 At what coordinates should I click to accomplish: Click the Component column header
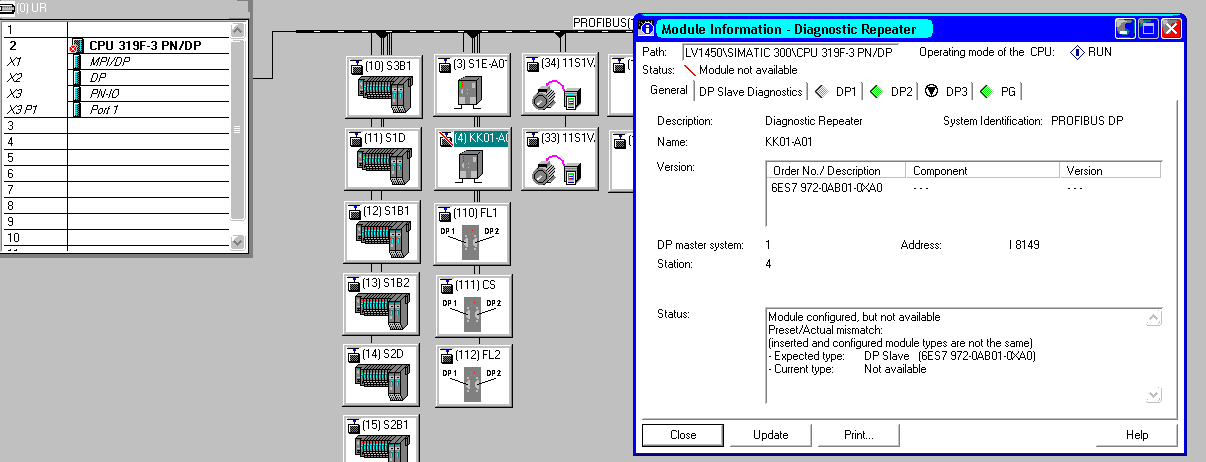(x=982, y=171)
